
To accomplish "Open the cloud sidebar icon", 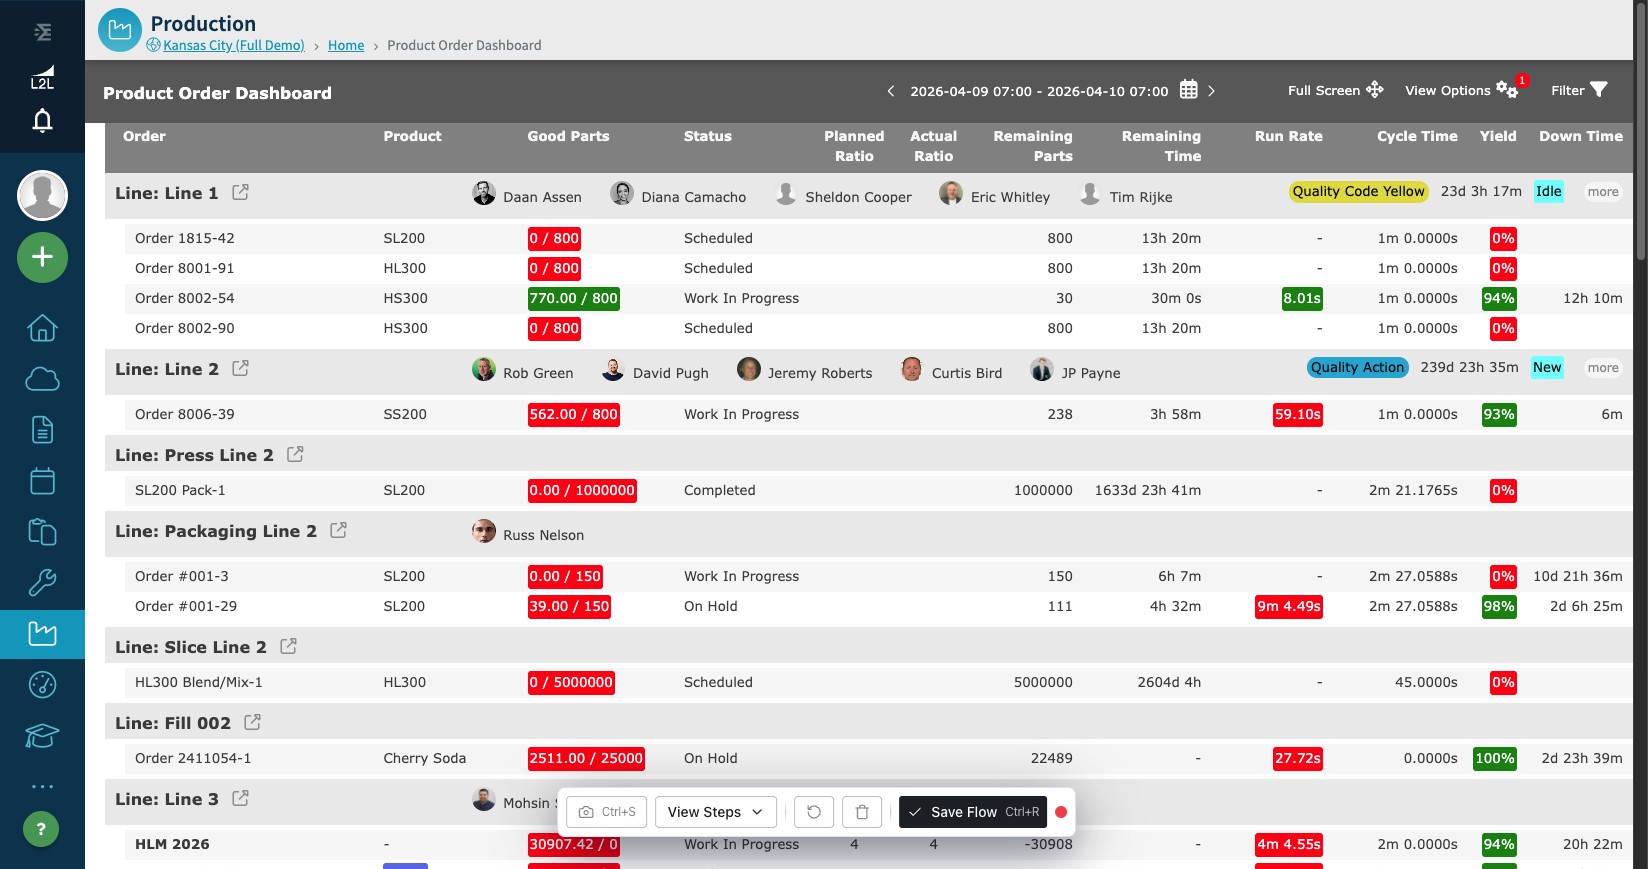I will point(42,379).
